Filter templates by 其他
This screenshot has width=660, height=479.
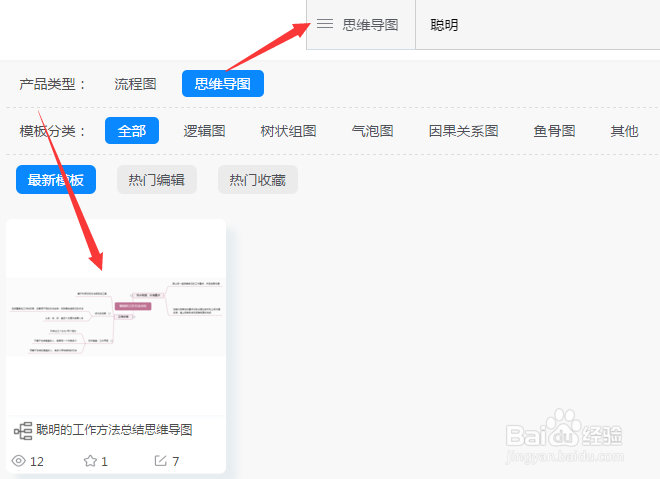(x=624, y=131)
